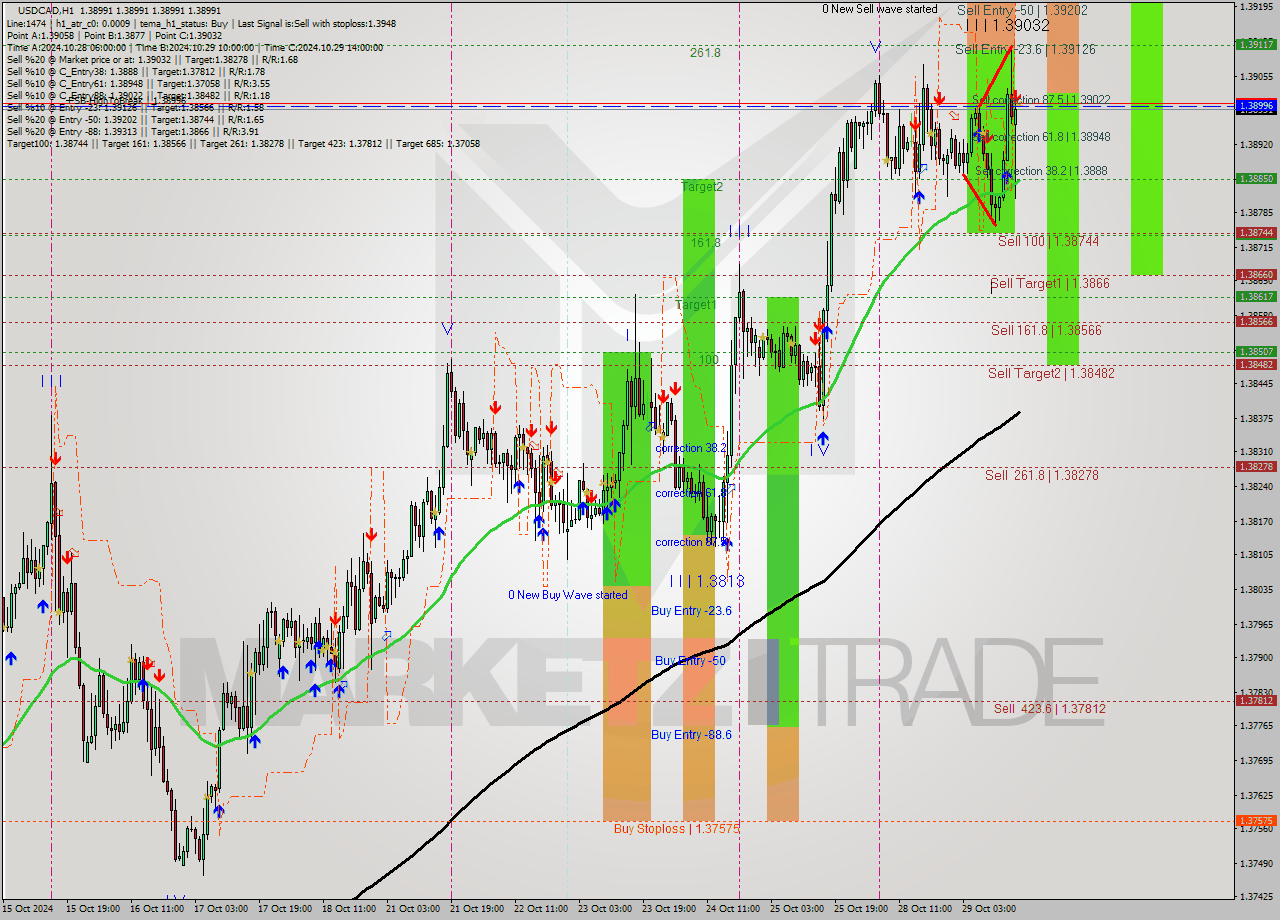Screen dimensions: 1280x920
Task: Click the green 1.38850 price axis tag
Action: (1256, 178)
